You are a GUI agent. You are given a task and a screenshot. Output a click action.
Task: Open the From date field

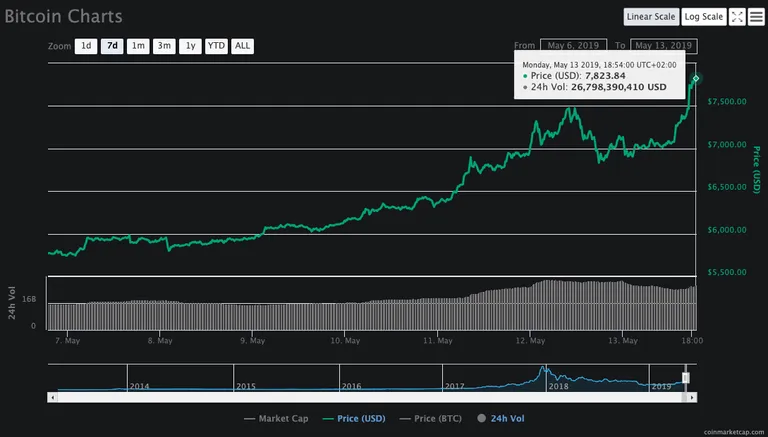pyautogui.click(x=574, y=46)
